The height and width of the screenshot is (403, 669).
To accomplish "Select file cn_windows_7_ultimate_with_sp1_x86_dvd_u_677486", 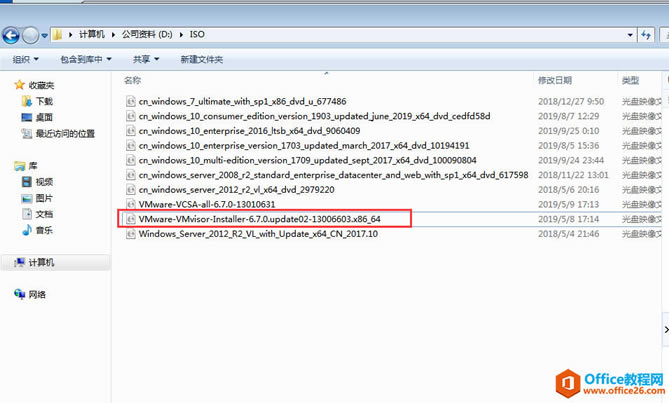I will [x=242, y=101].
